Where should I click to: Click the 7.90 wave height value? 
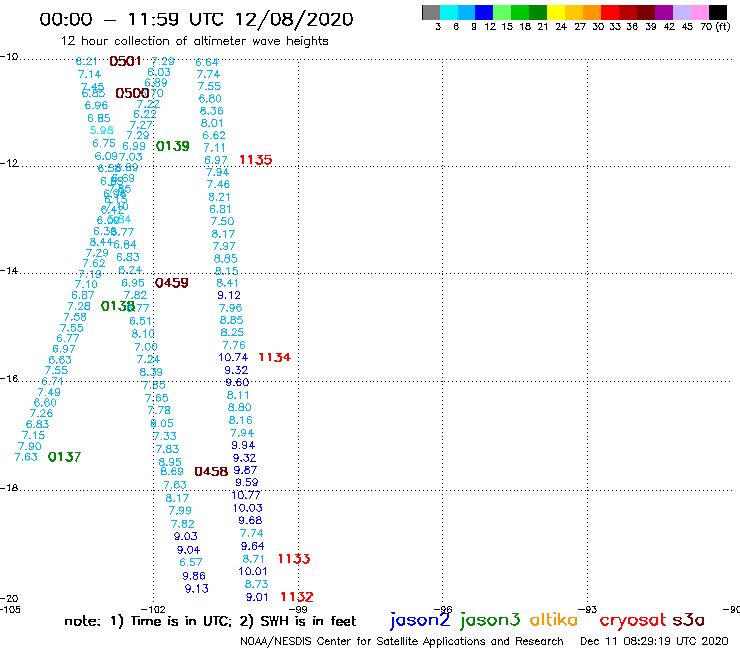tap(30, 447)
